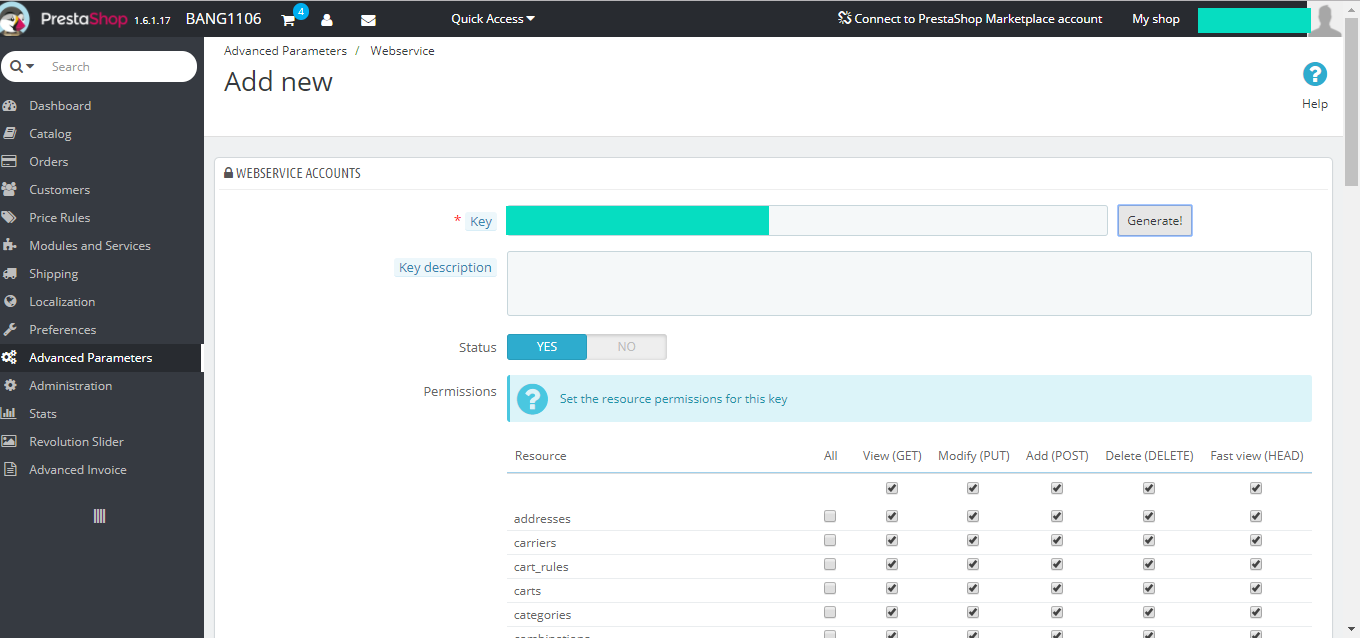Click the PrestaShop logo
The height and width of the screenshot is (638, 1360).
pyautogui.click(x=64, y=19)
